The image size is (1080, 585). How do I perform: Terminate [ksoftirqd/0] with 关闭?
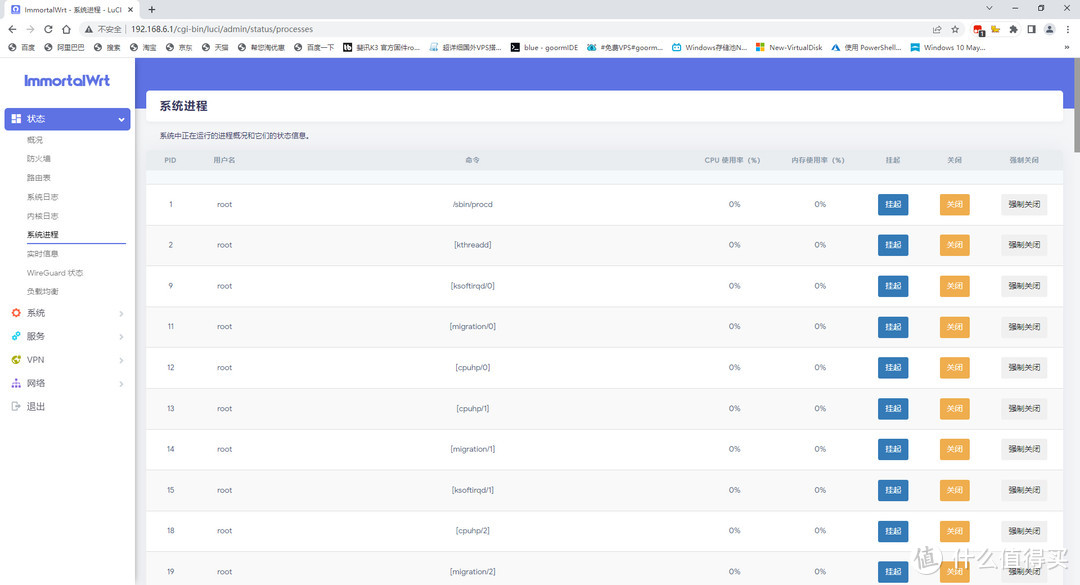click(x=955, y=286)
